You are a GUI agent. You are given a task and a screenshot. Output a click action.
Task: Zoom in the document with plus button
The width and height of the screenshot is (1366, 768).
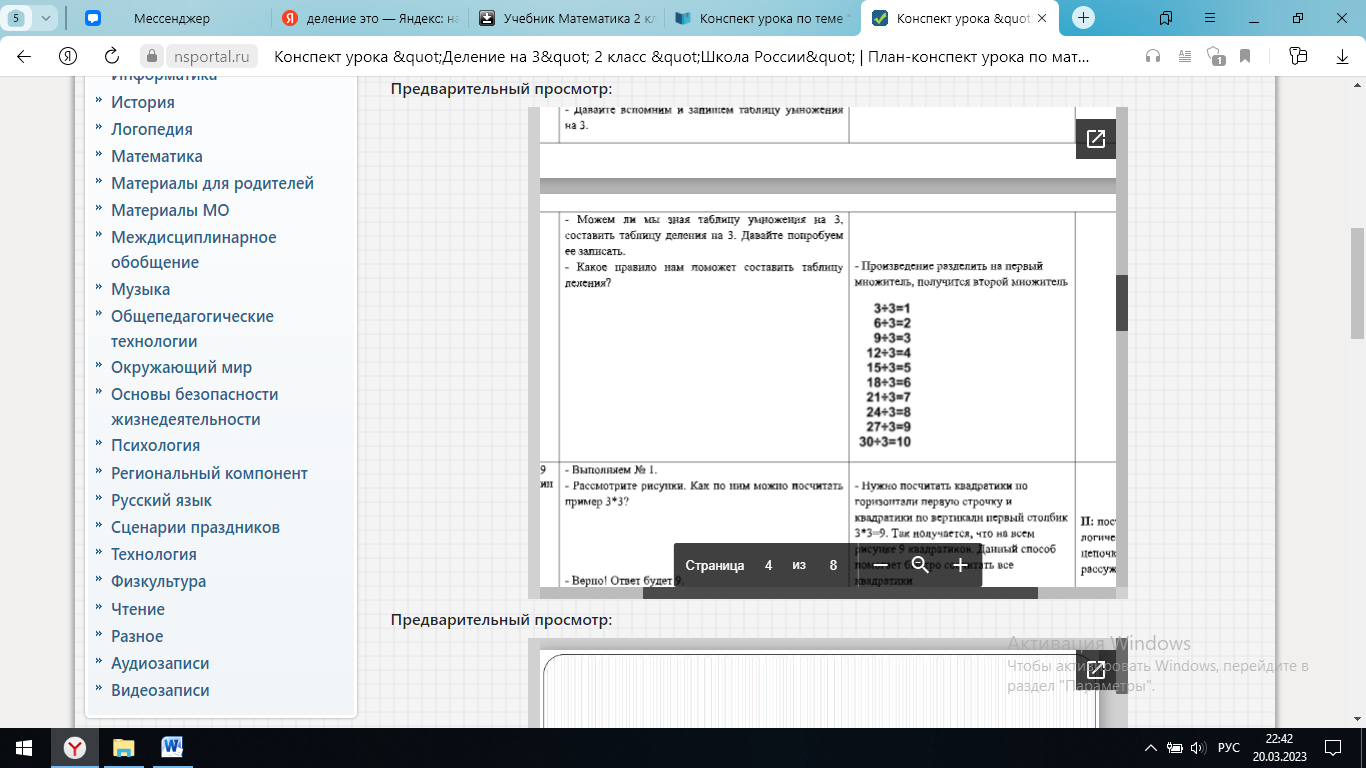pos(960,565)
